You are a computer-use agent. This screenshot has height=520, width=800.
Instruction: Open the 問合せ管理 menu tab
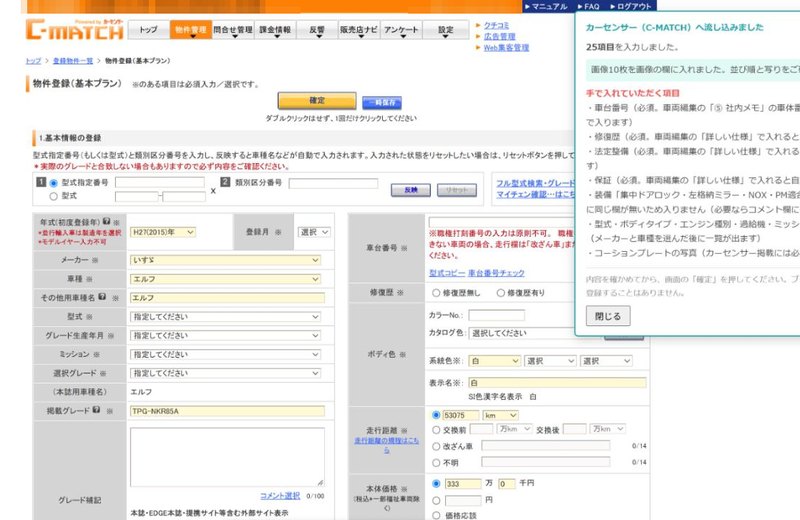(x=233, y=30)
